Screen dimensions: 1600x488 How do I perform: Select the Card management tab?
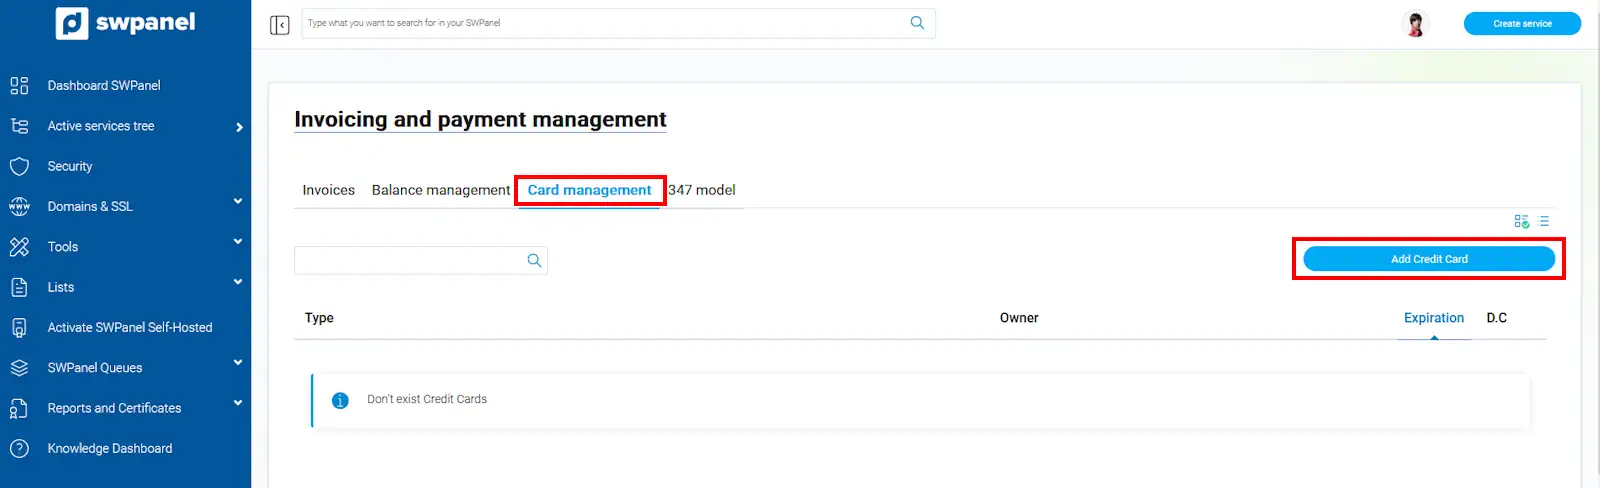tap(590, 190)
